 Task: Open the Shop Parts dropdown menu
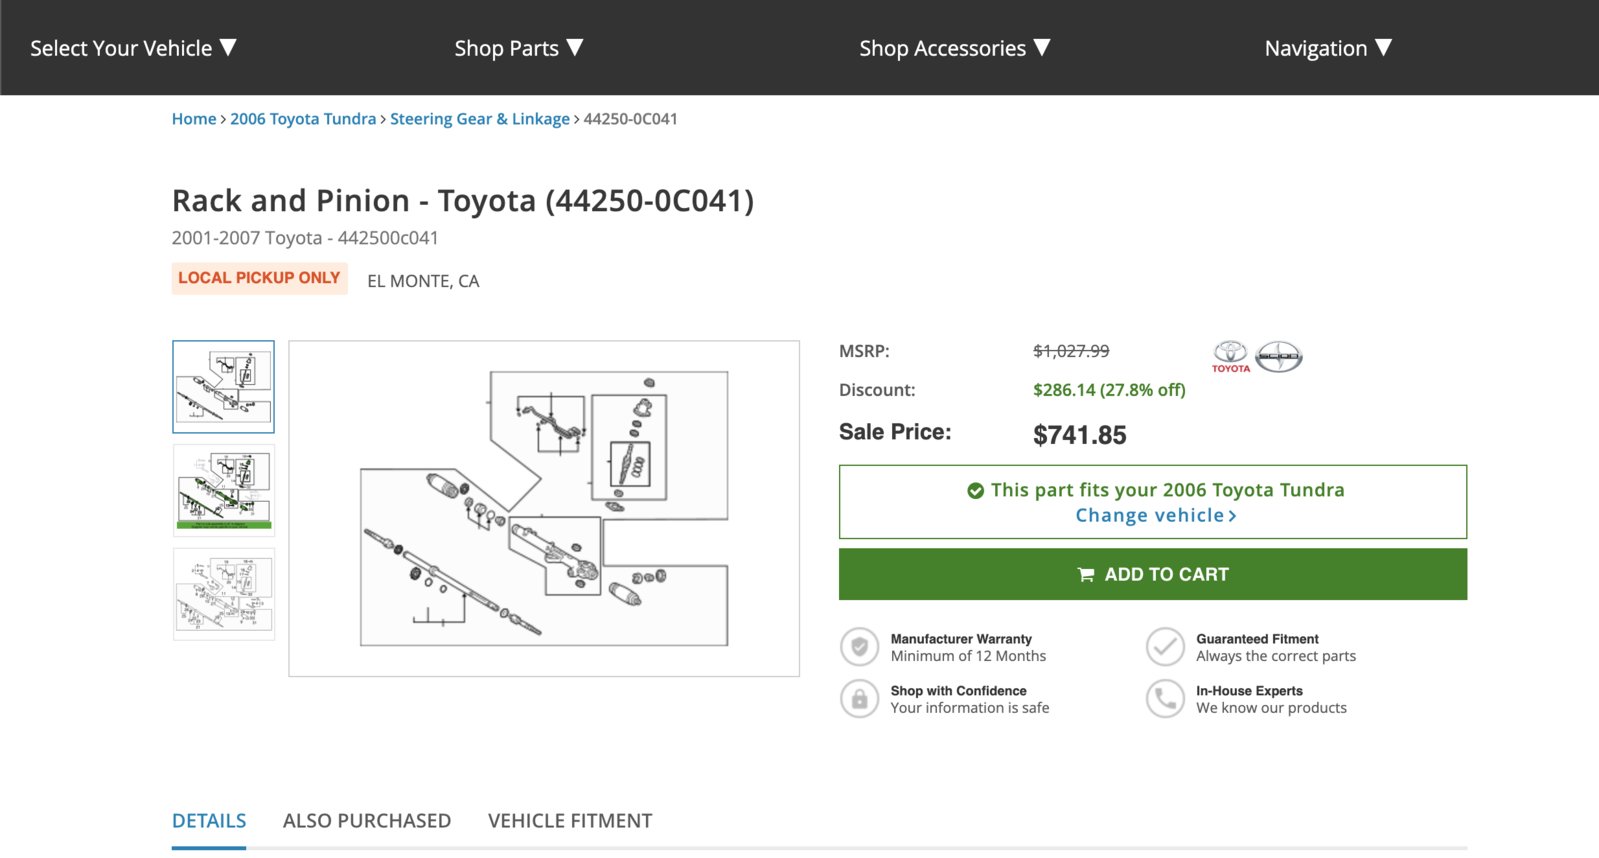(518, 48)
